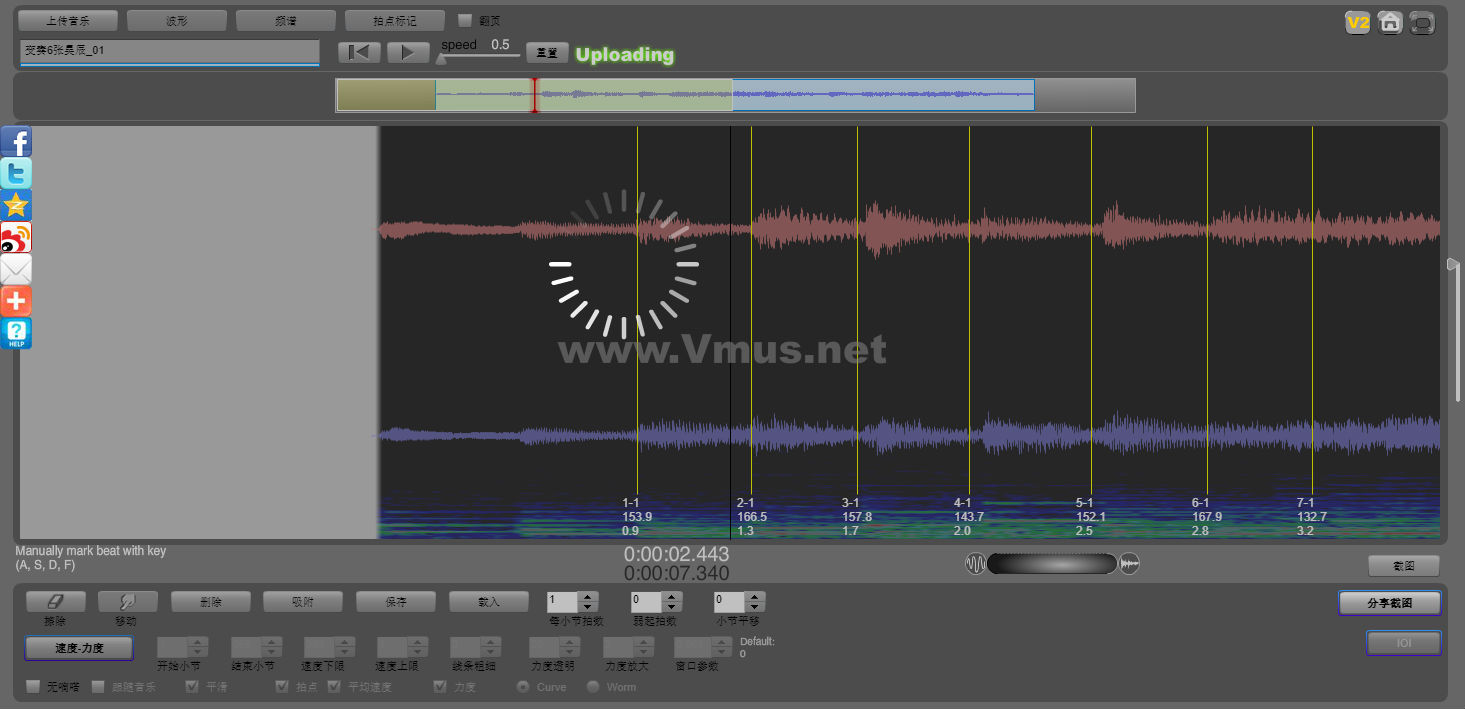Toggle fullscreen with the expand icon

(x=1421, y=22)
